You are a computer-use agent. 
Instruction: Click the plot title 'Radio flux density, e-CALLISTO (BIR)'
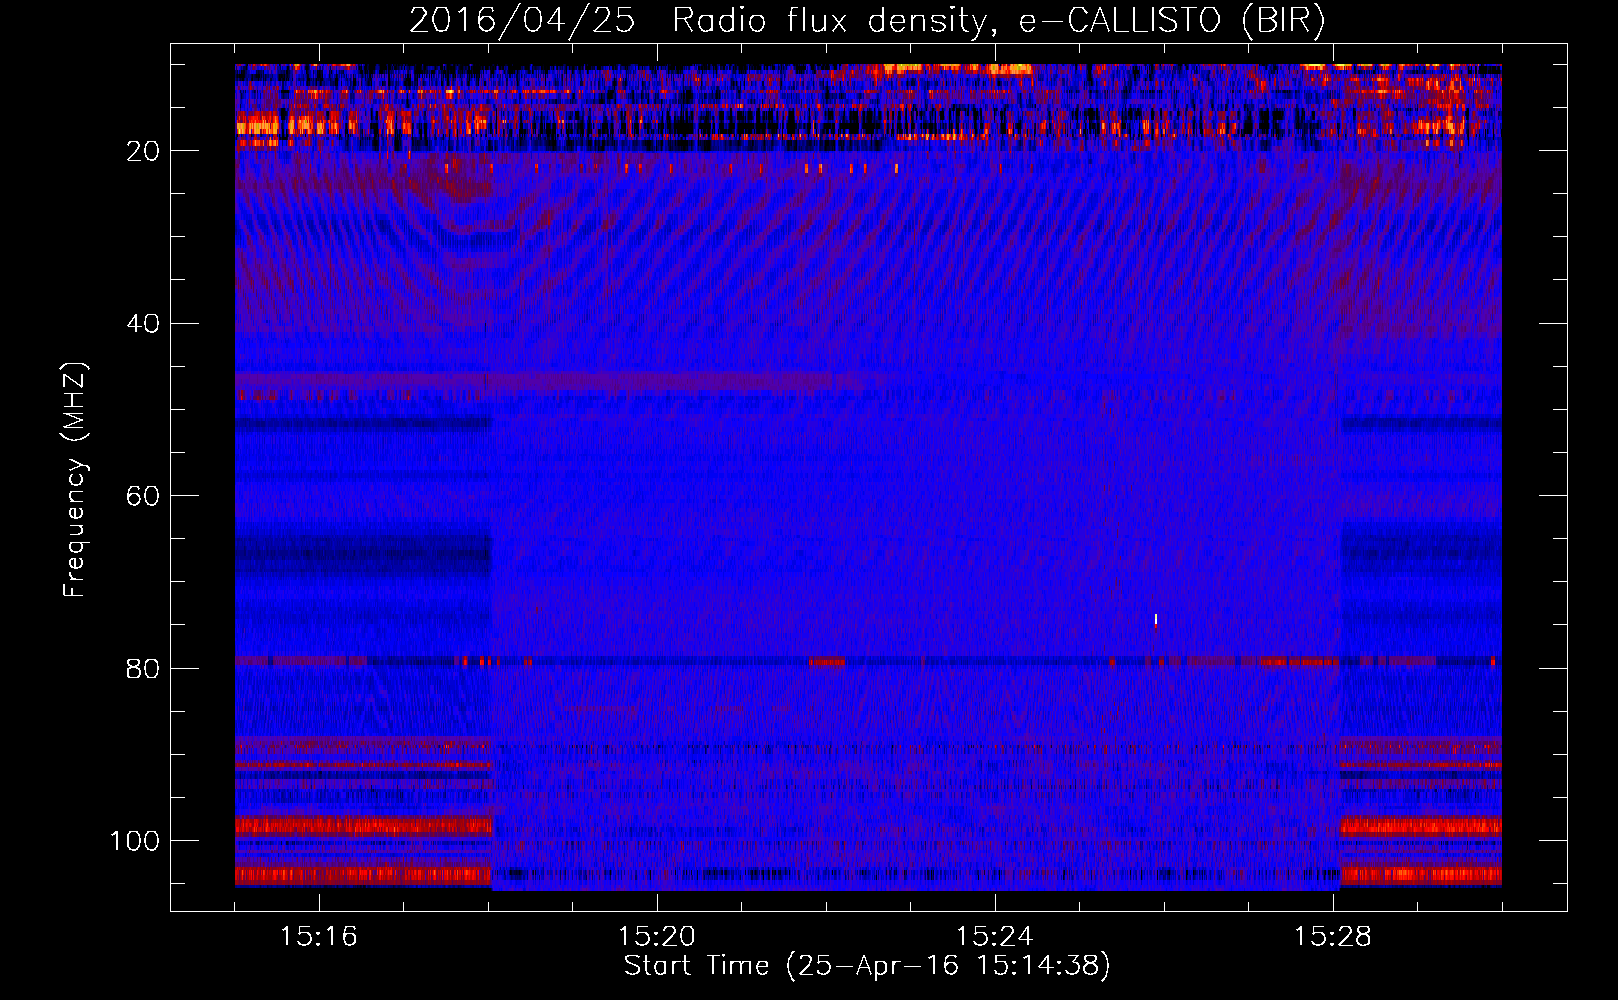(998, 21)
